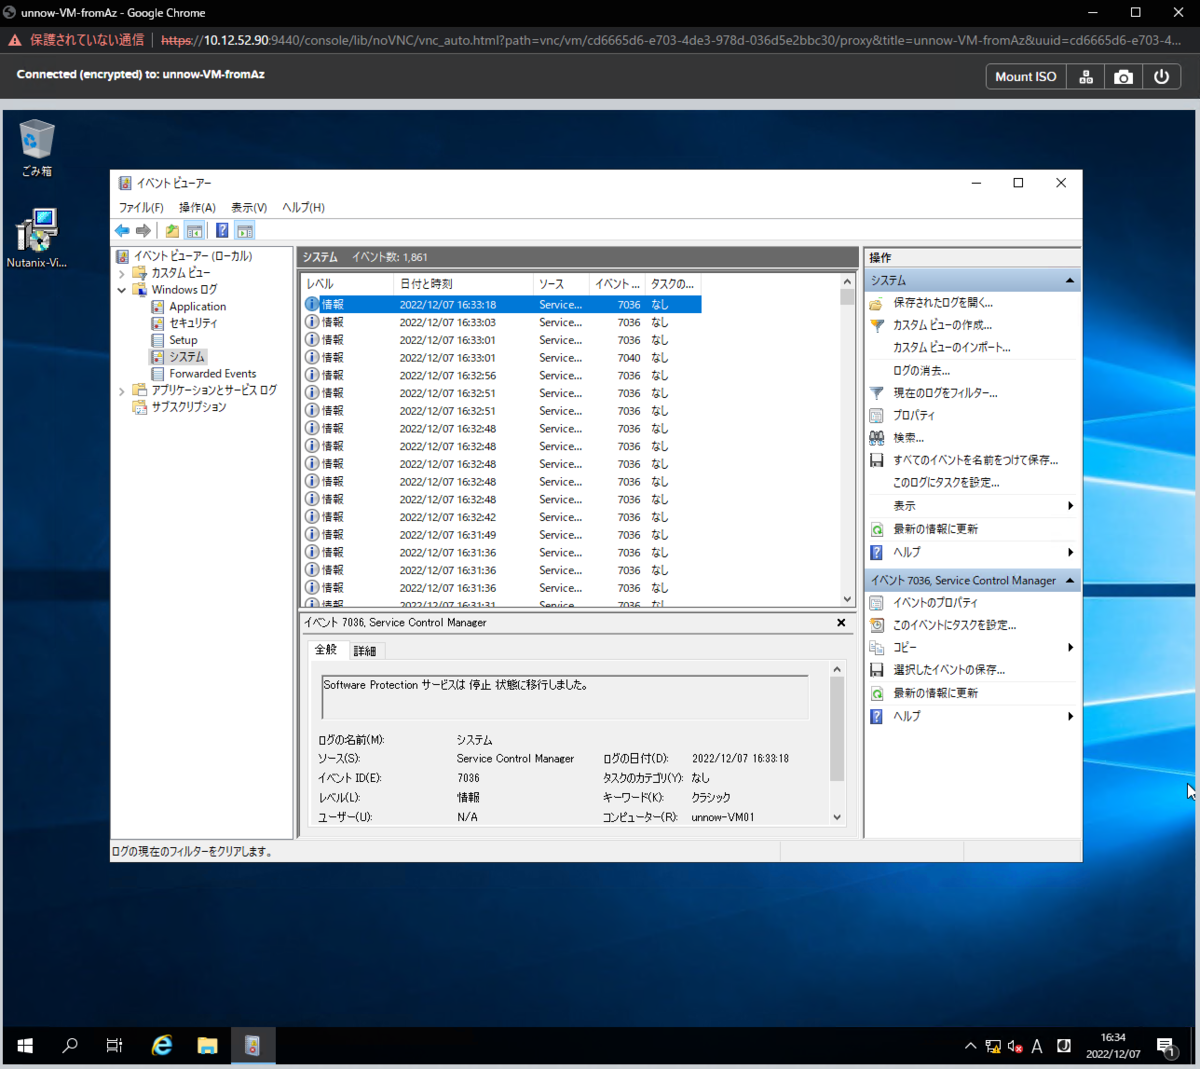Screen dimensions: 1200x1069
Task: Save all events as (すべてのイベントを名前をつけて保存)
Action: tap(975, 460)
